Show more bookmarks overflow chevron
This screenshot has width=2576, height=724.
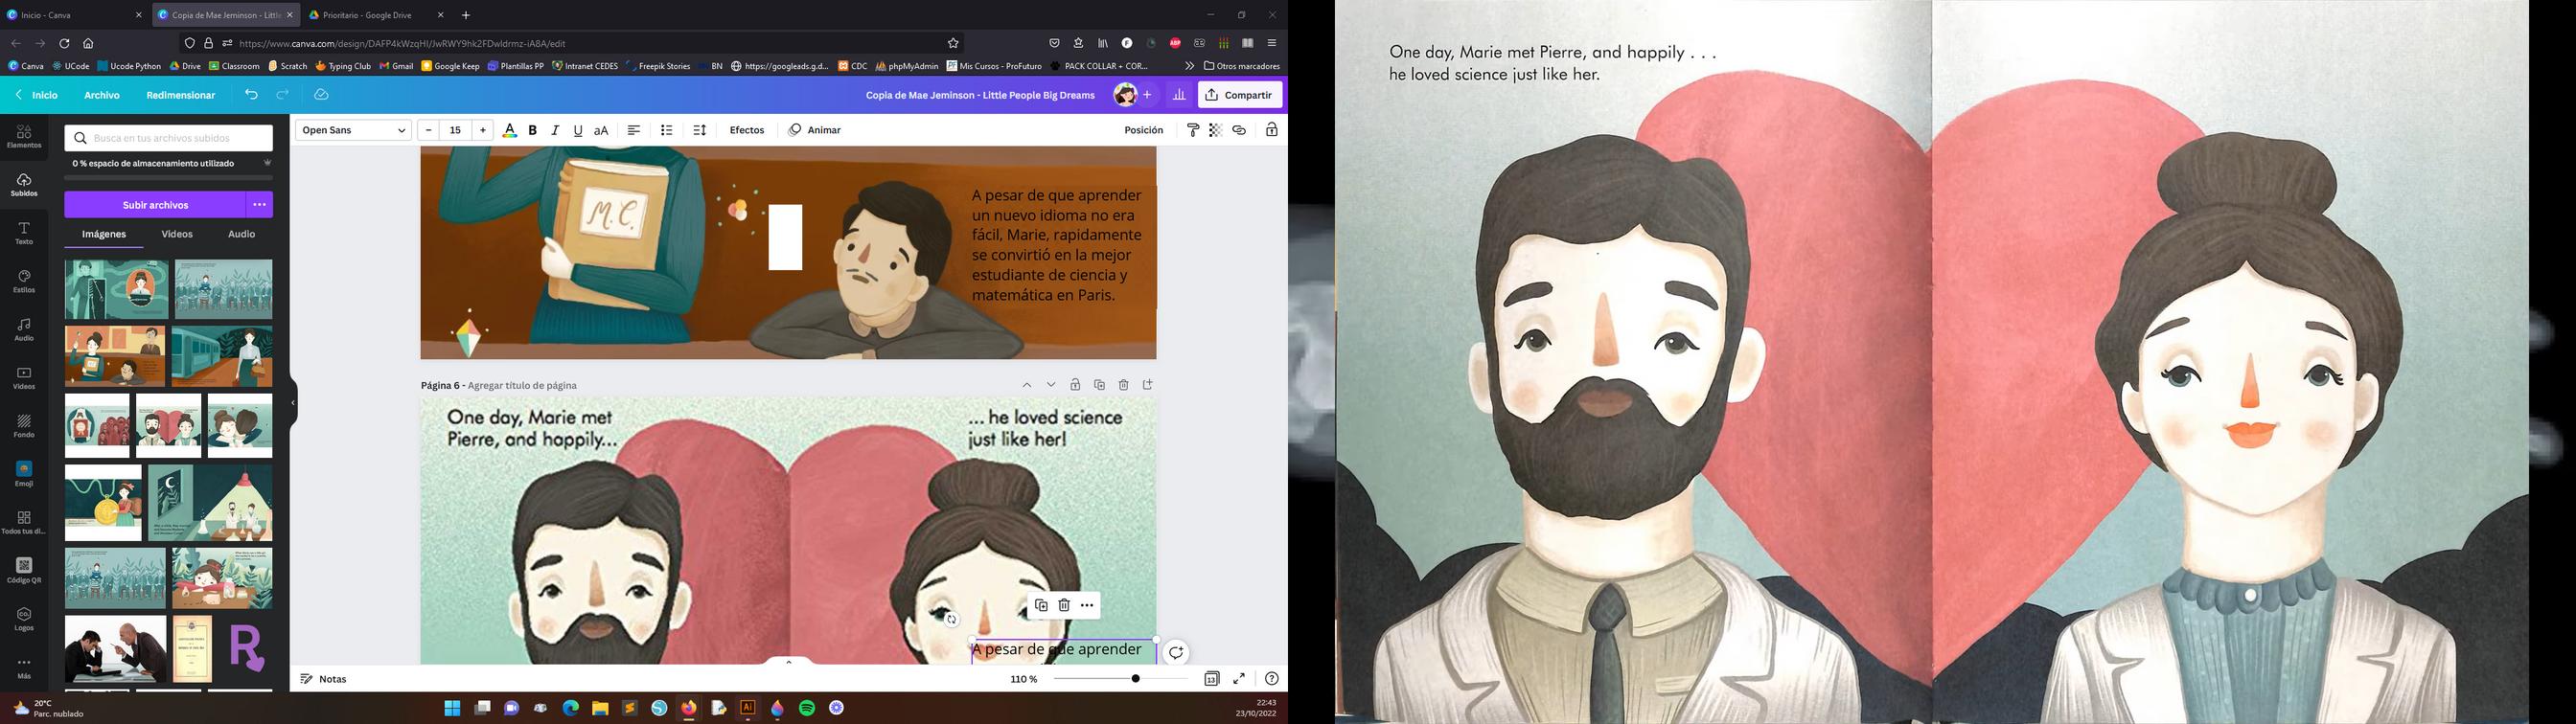(x=1189, y=66)
